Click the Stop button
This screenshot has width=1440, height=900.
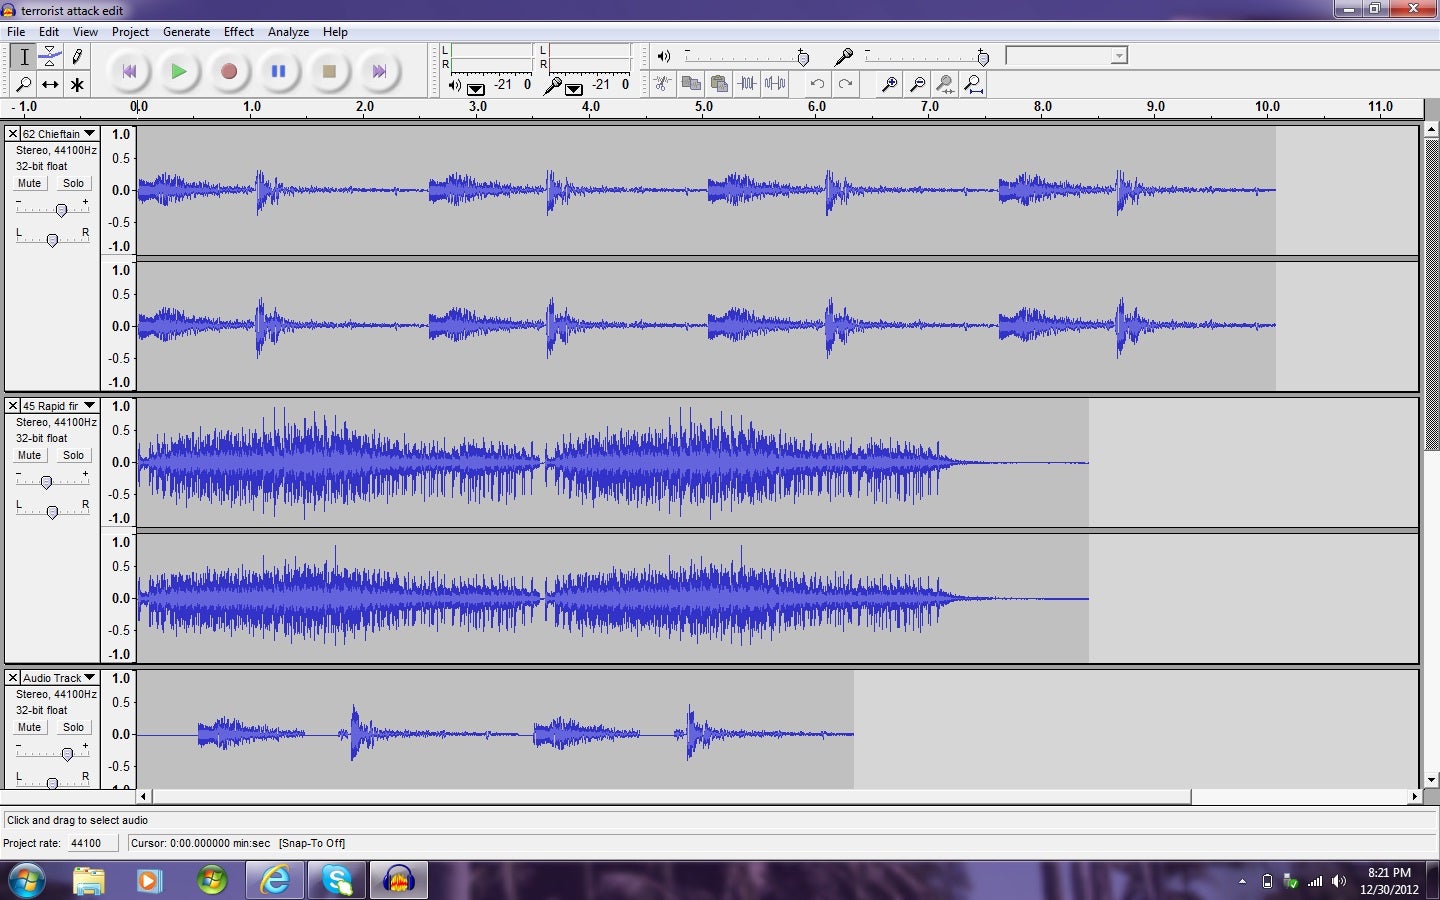click(x=329, y=71)
